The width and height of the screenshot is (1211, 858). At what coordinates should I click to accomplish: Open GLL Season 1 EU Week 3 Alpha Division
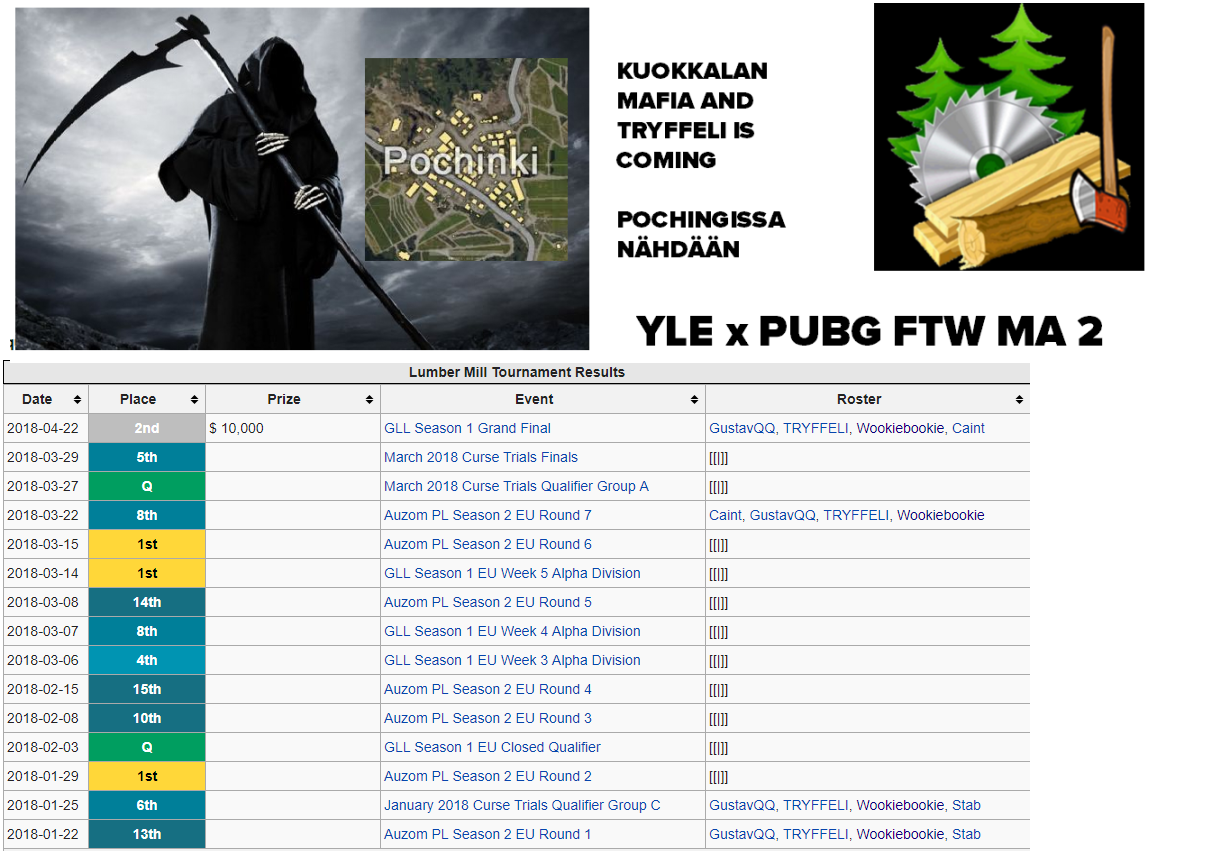pyautogui.click(x=512, y=660)
